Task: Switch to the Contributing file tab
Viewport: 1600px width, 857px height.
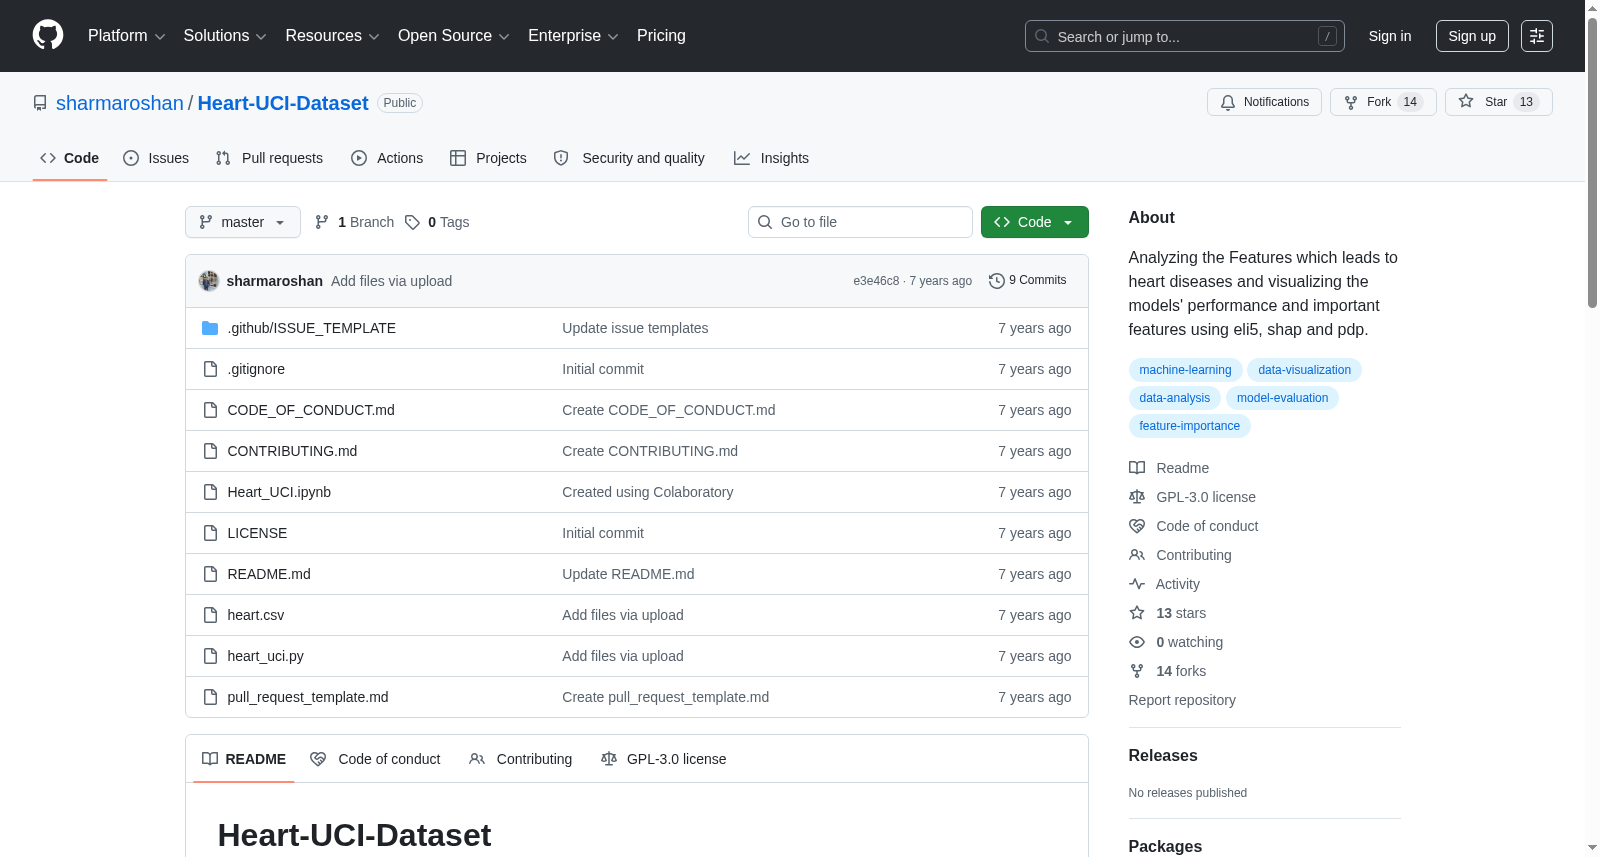Action: click(521, 759)
